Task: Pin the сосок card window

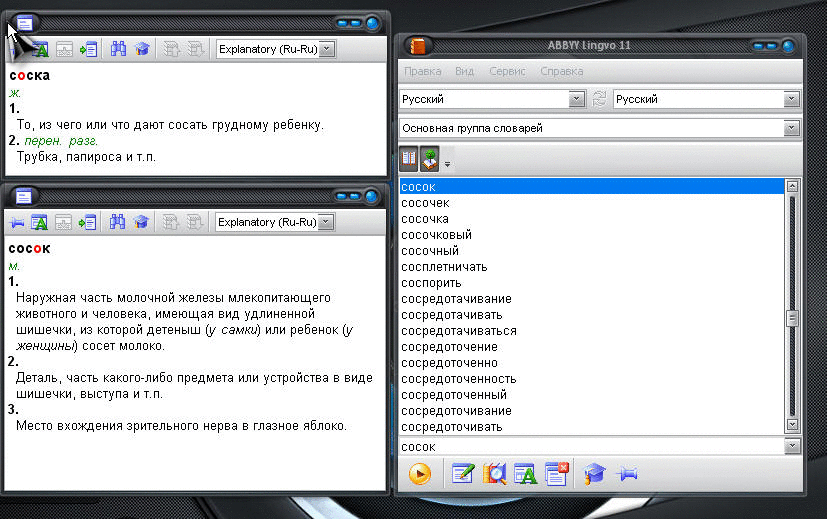Action: pos(17,223)
